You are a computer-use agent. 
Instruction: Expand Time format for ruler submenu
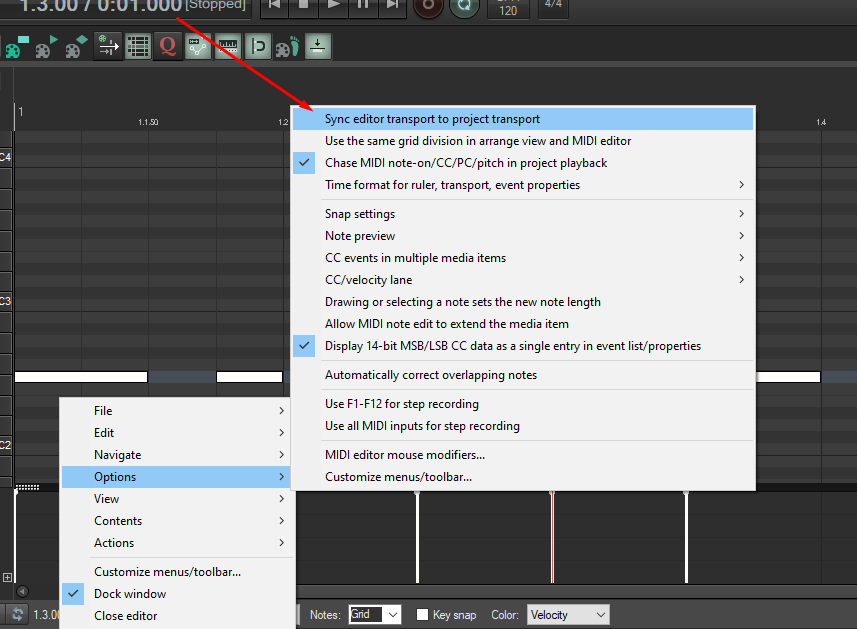pos(523,185)
